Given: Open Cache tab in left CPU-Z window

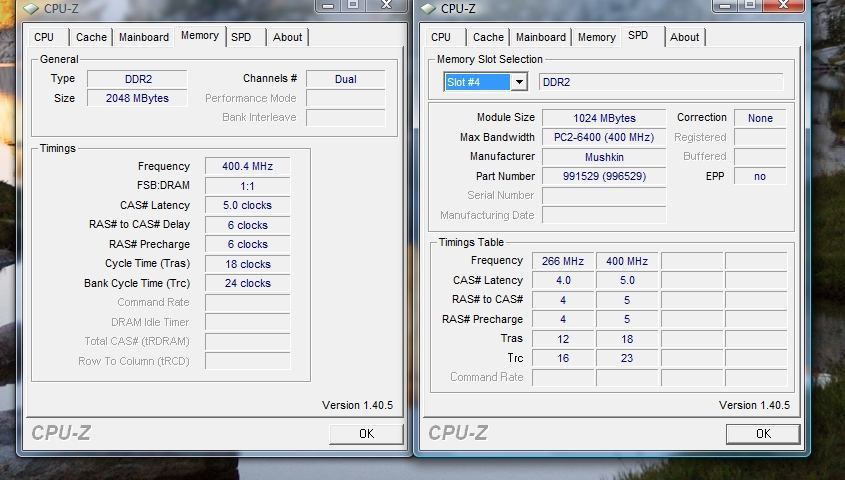Looking at the screenshot, I should click(x=91, y=37).
